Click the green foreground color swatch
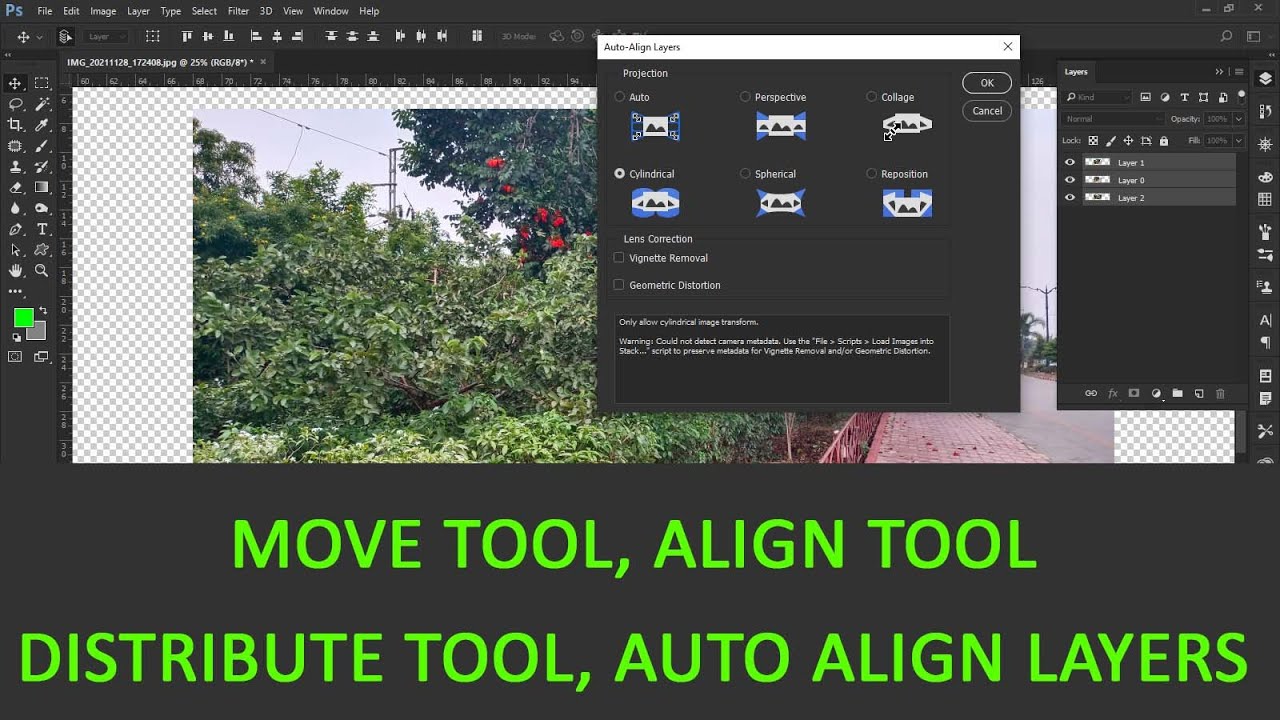 pyautogui.click(x=22, y=318)
